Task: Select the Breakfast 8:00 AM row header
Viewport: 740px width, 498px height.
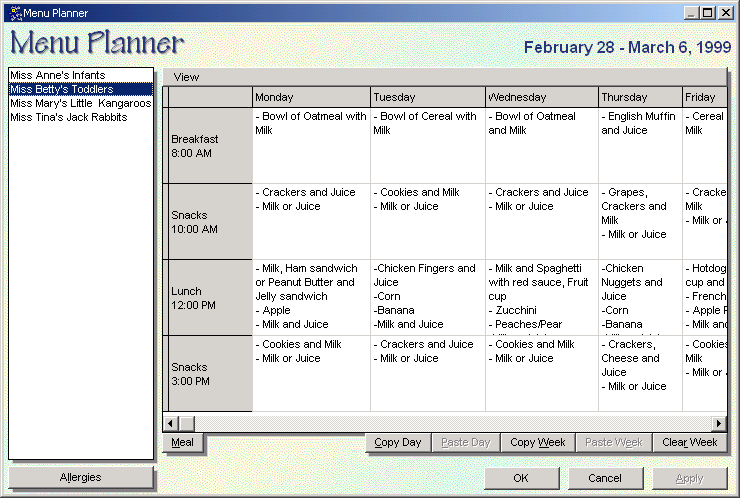Action: point(207,146)
